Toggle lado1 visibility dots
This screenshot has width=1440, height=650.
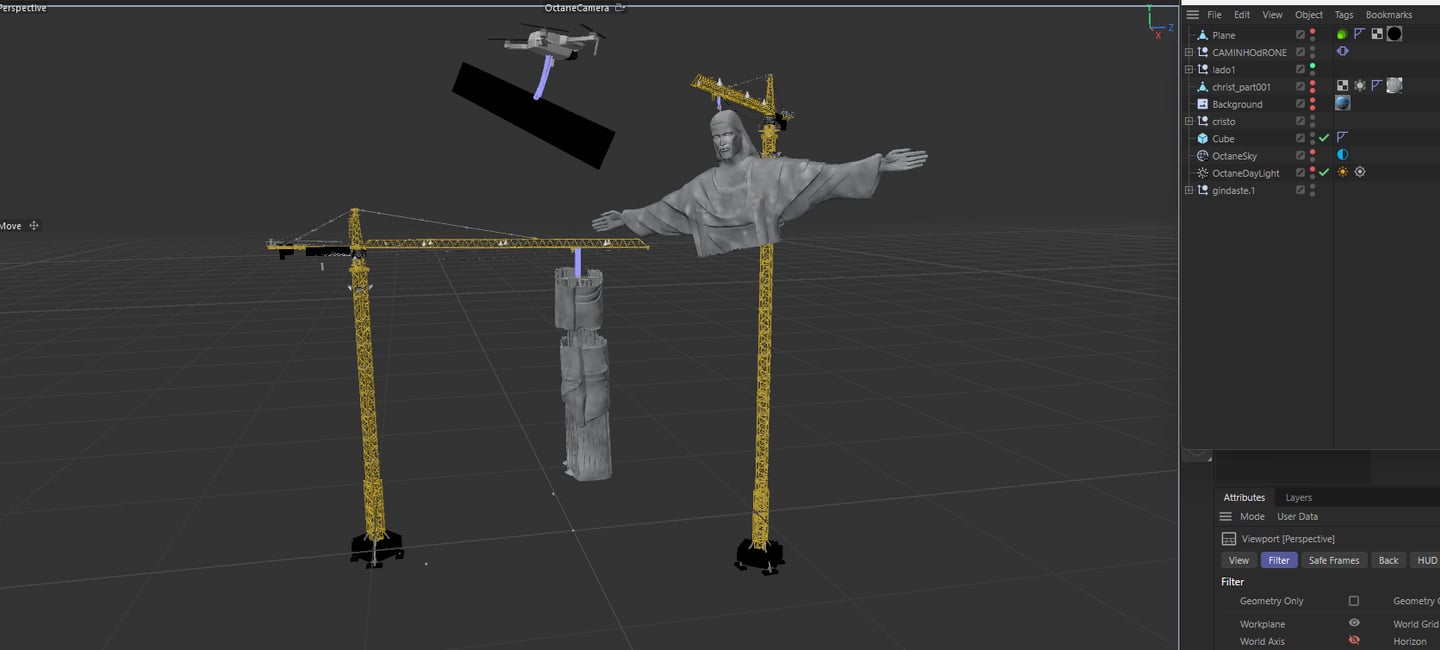coord(1312,70)
